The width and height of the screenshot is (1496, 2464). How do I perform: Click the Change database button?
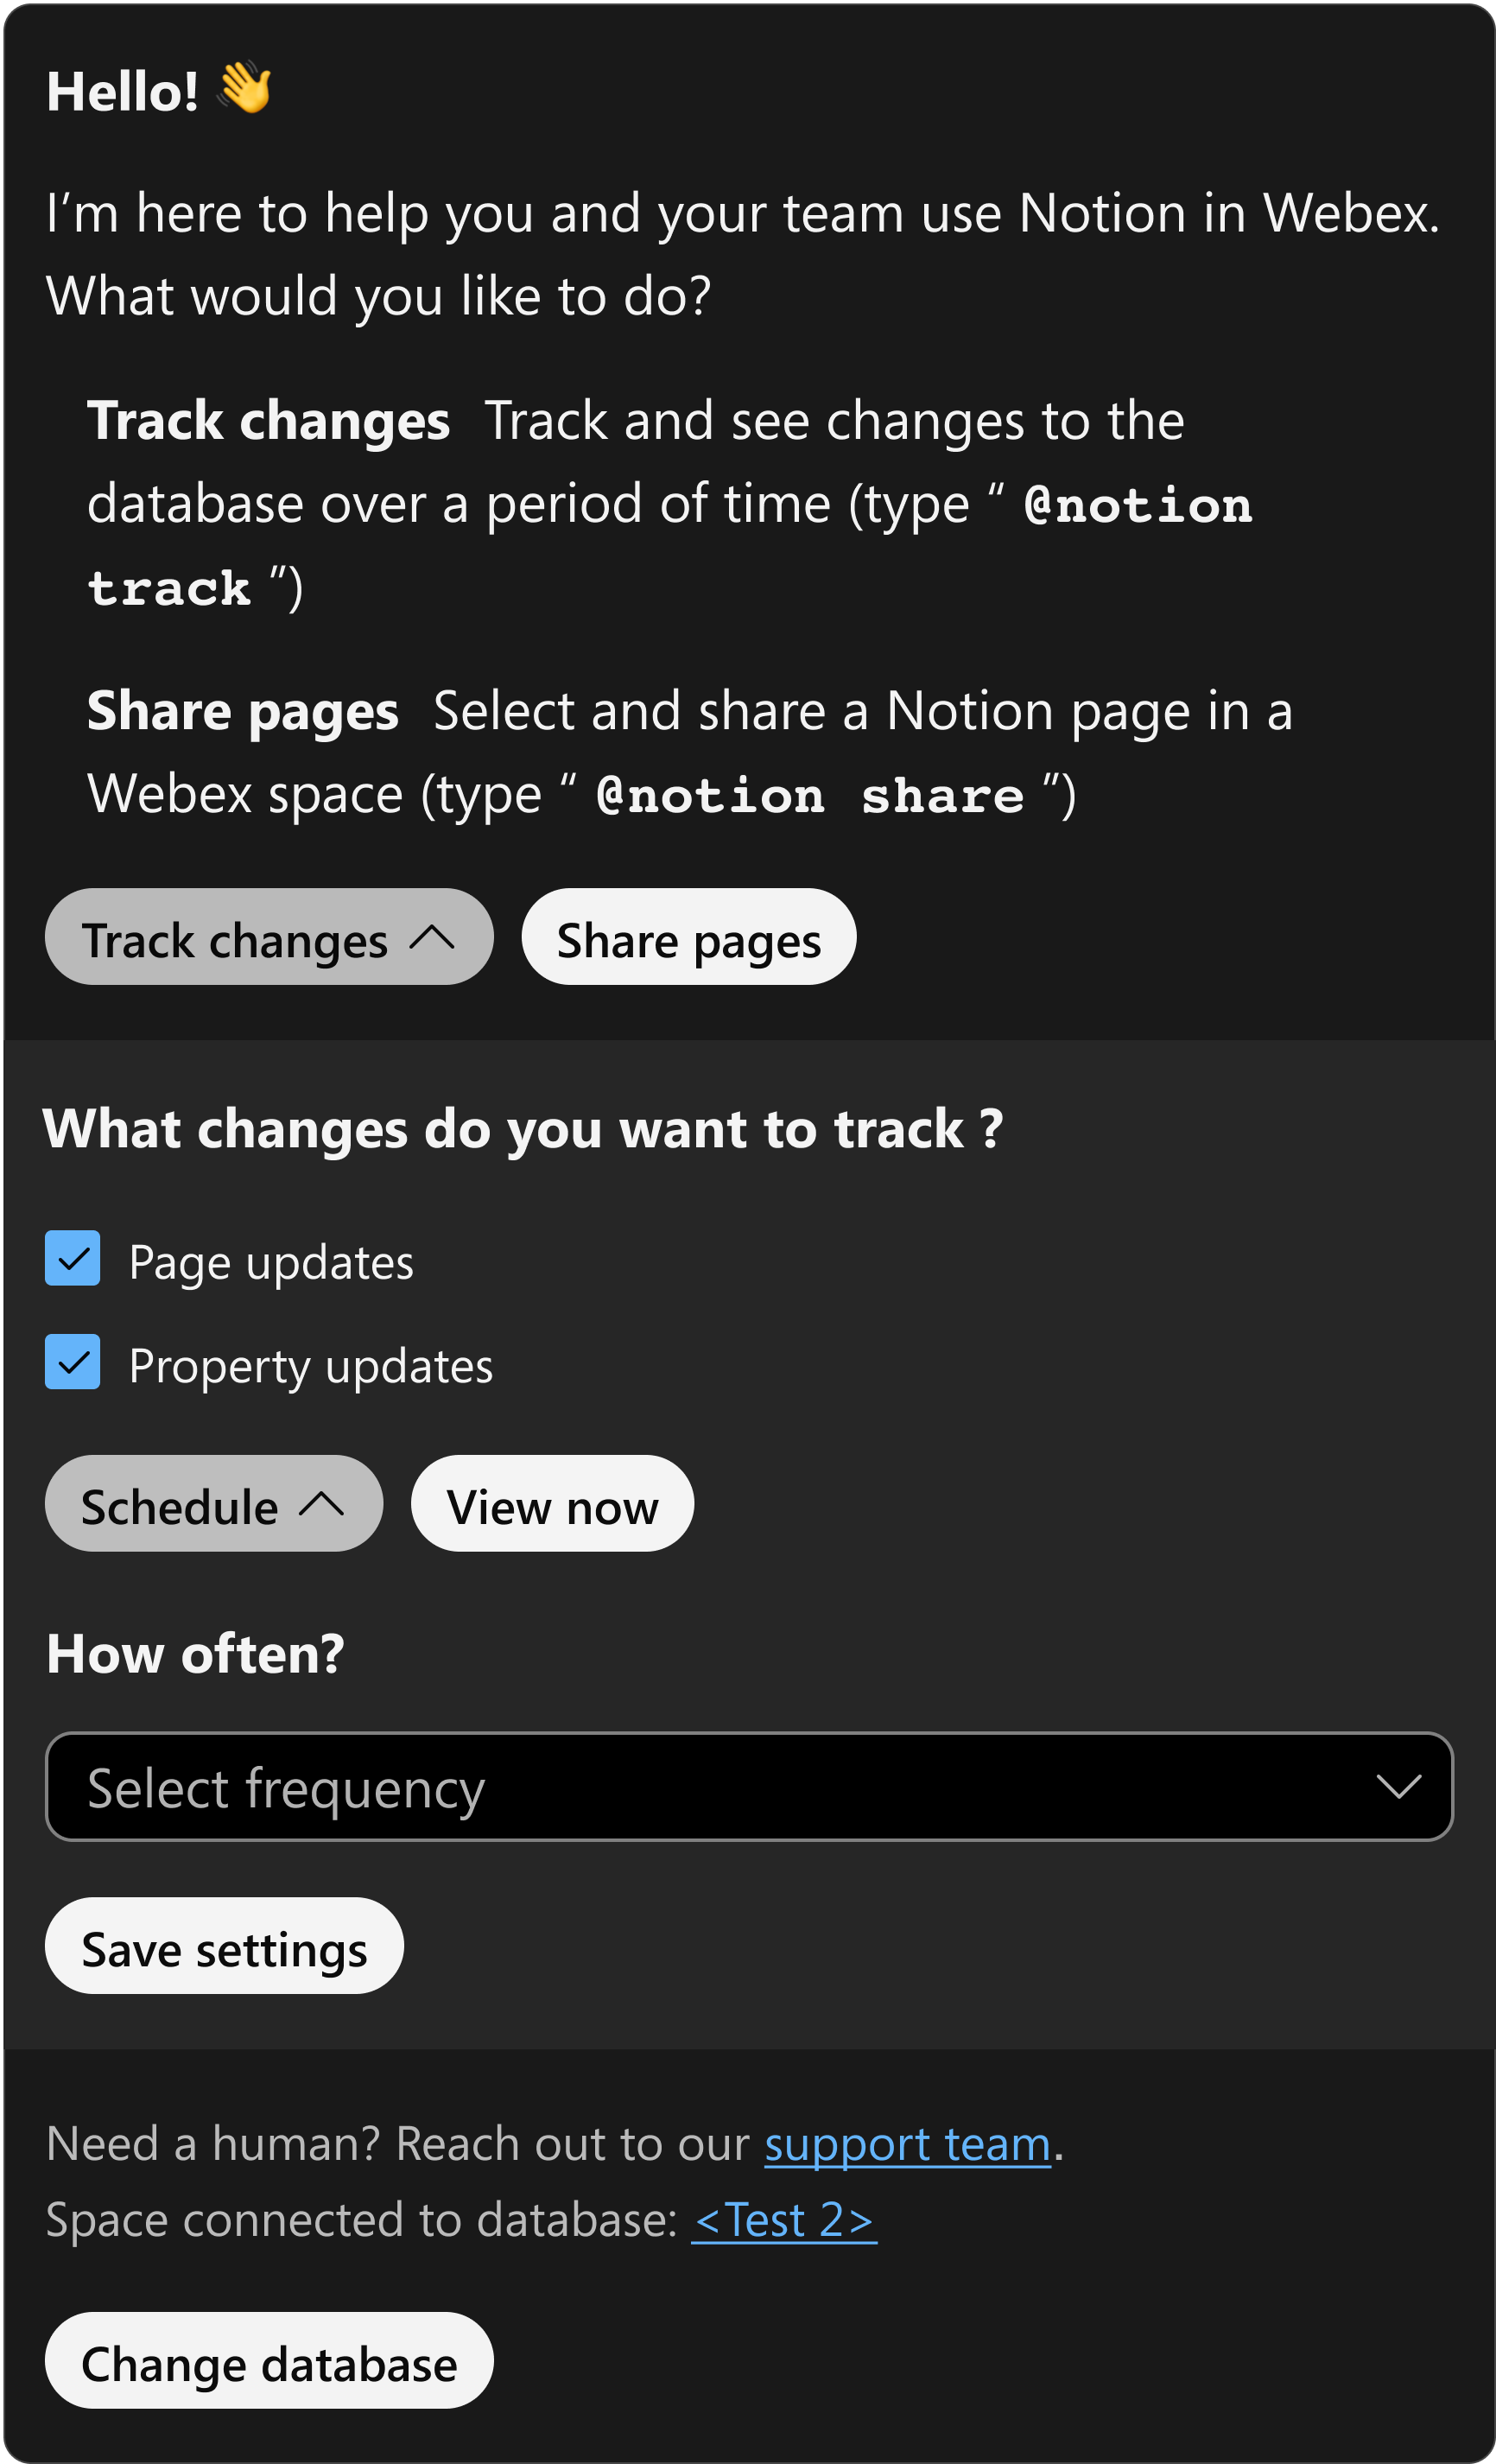pyautogui.click(x=269, y=2360)
